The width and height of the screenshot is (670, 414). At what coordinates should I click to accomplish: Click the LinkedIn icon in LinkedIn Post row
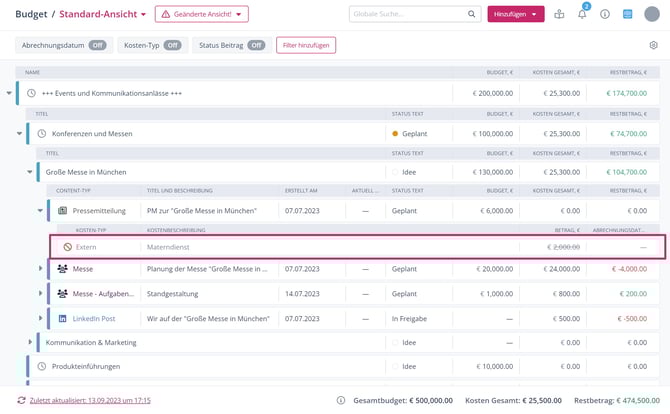(x=62, y=318)
